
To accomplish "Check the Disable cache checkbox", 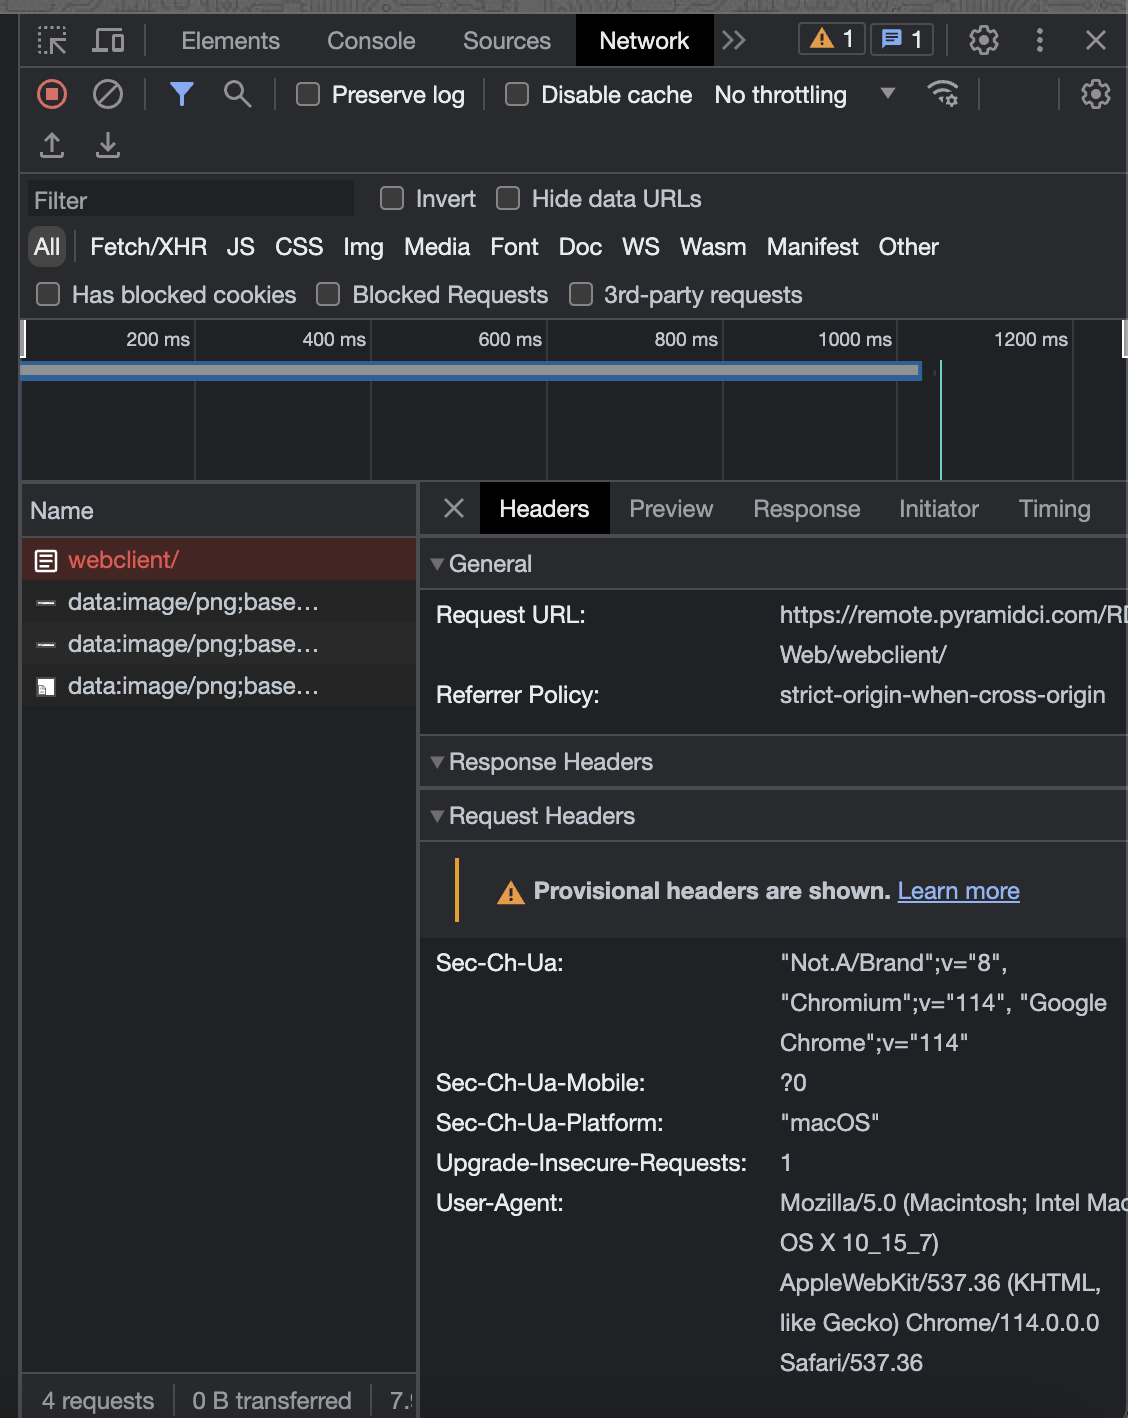I will [x=517, y=95].
